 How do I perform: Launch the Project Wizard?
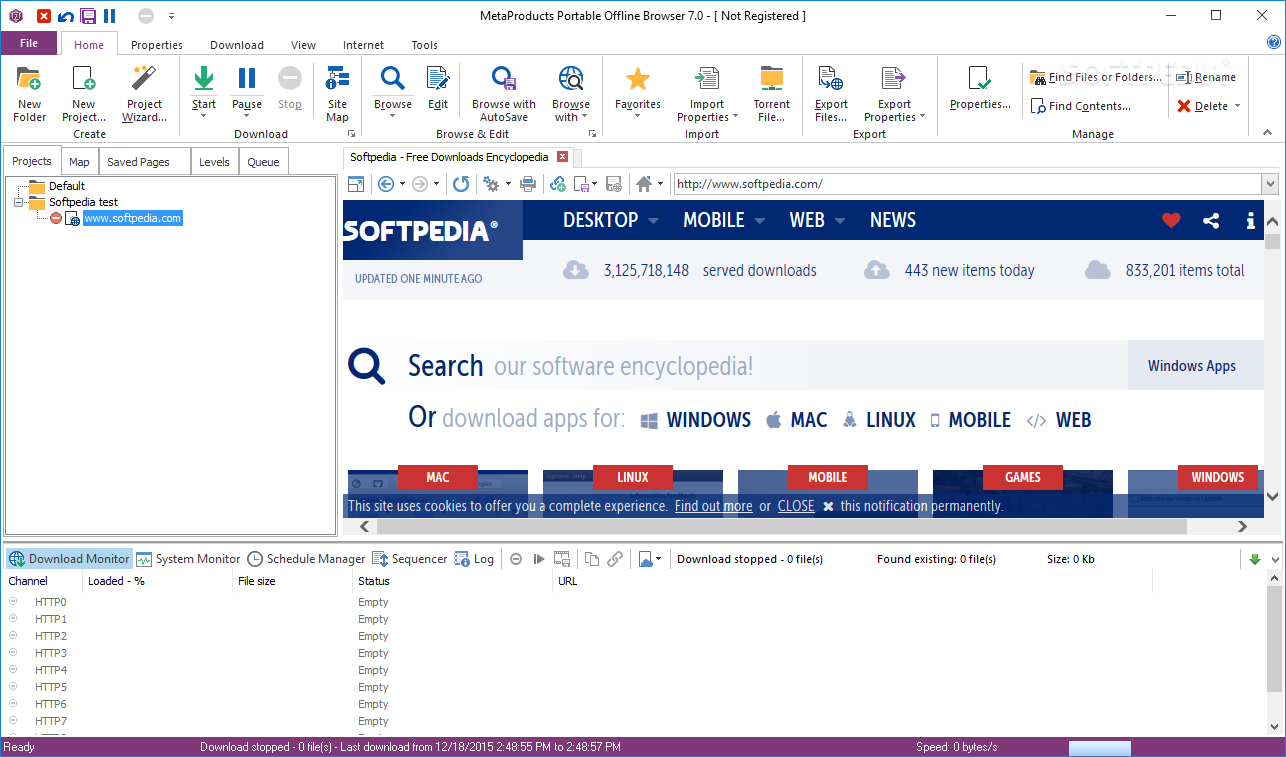tap(144, 93)
